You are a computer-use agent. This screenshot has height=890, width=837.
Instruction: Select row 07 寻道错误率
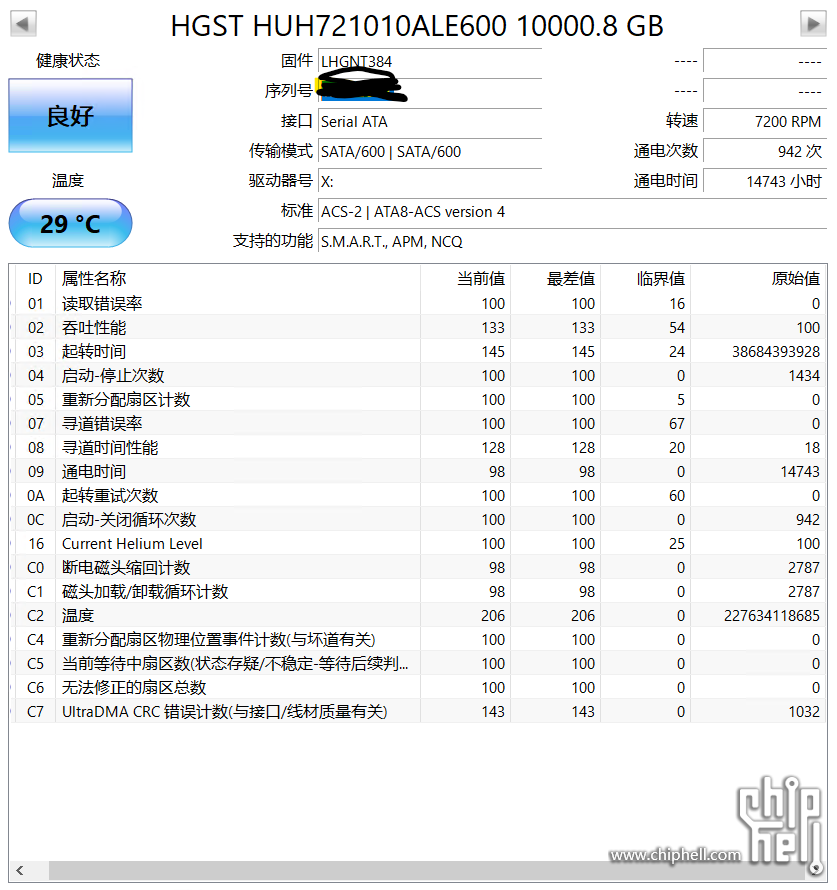418,423
